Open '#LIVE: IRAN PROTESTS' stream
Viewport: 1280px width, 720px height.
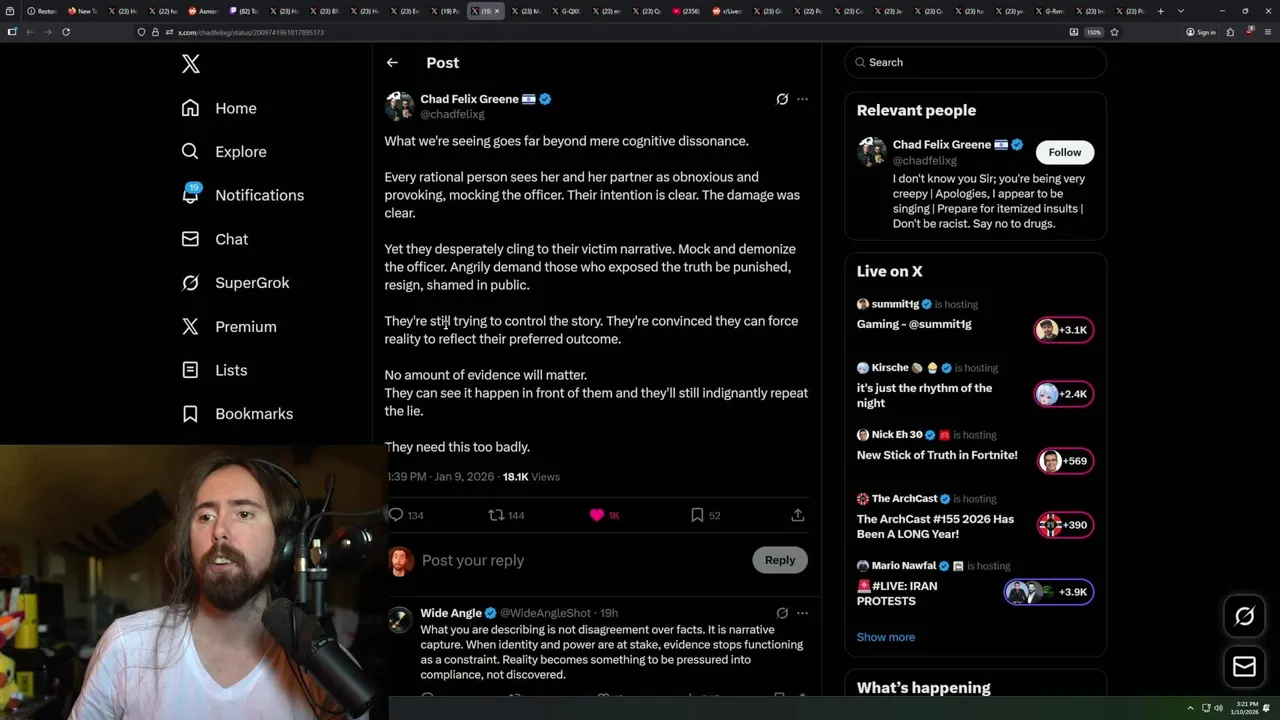coord(897,593)
